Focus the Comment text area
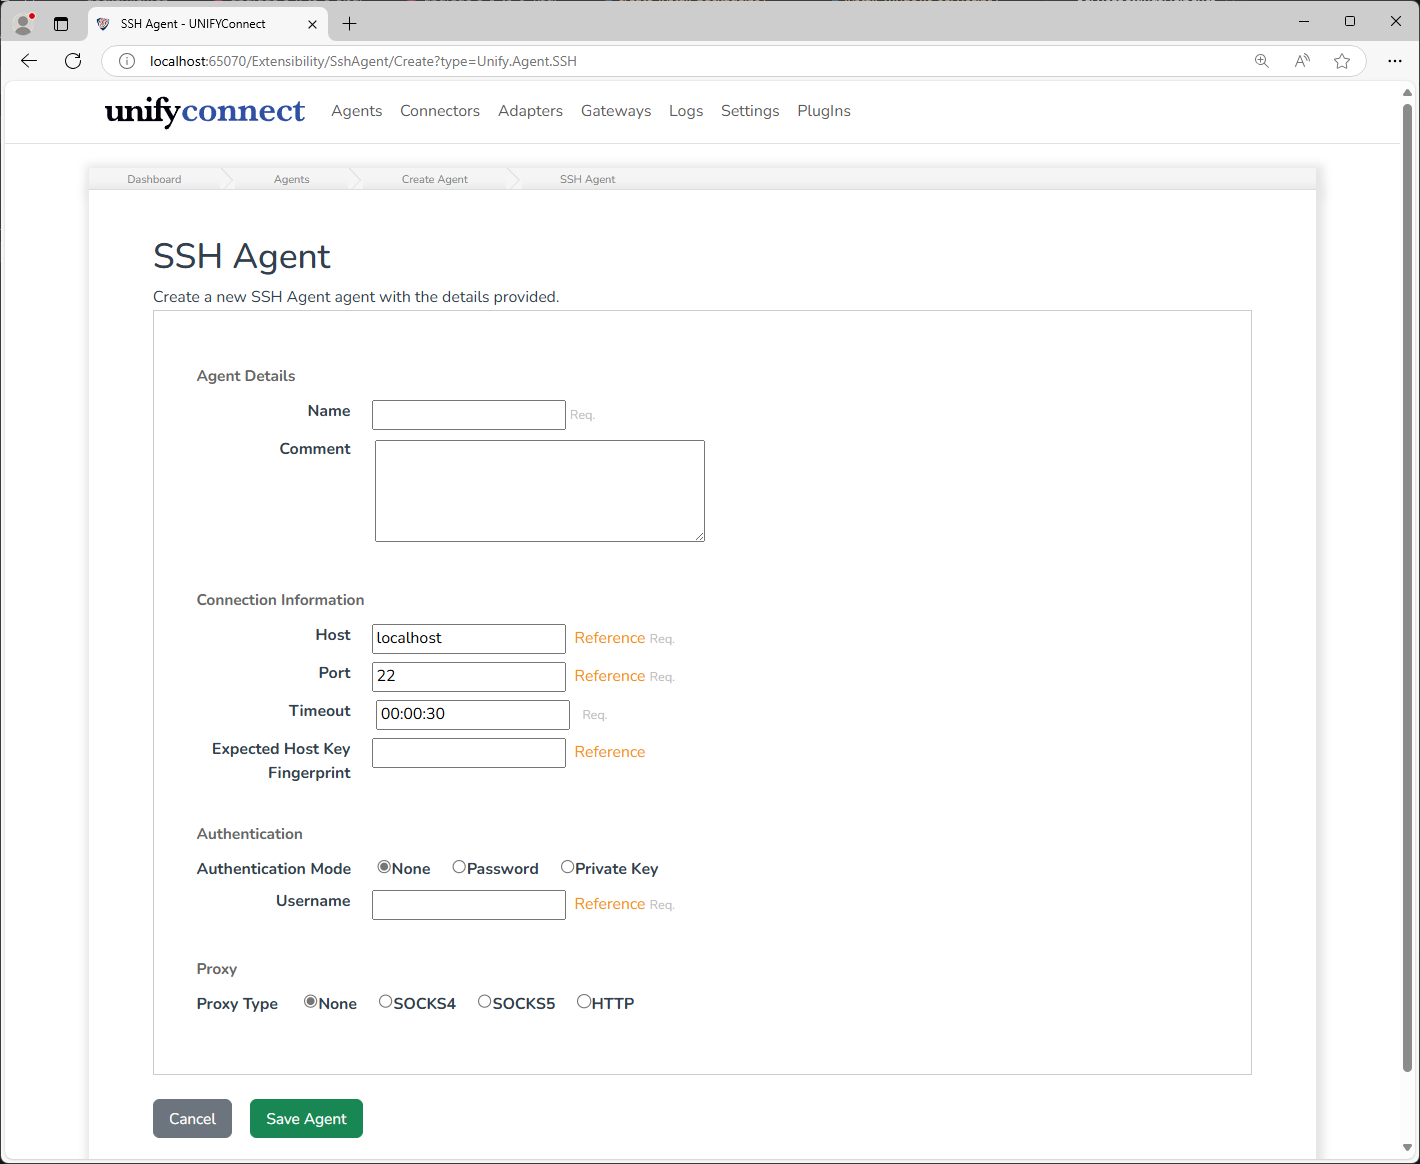The height and width of the screenshot is (1164, 1420). pos(540,491)
